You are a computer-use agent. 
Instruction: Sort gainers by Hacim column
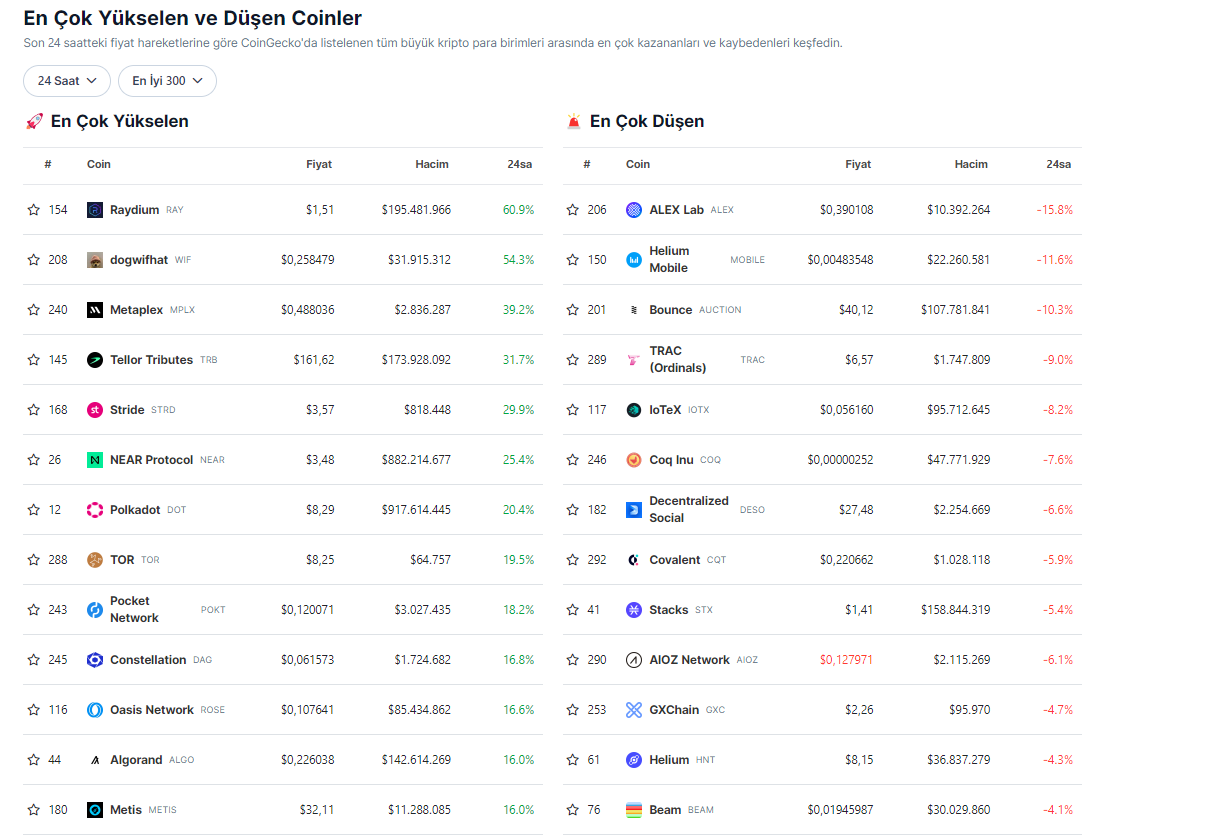click(432, 164)
